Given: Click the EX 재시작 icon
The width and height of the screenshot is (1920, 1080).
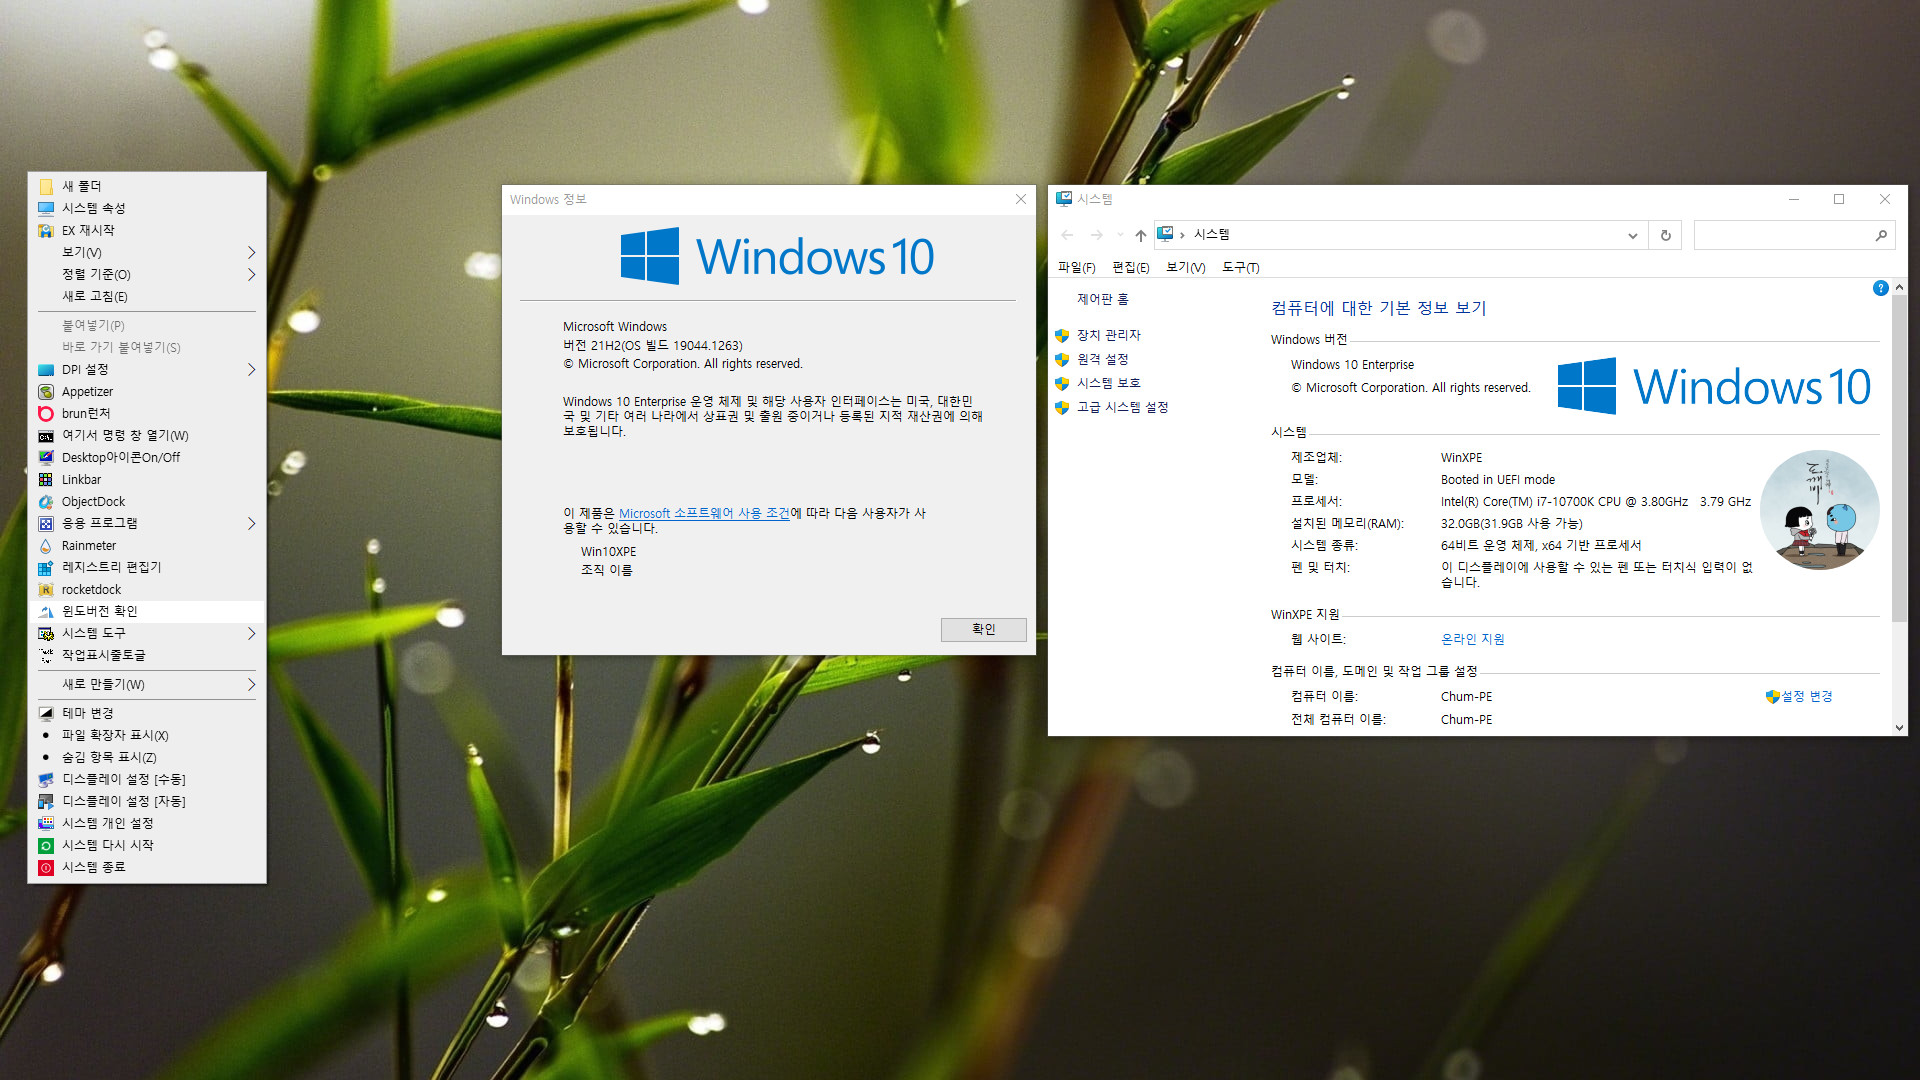Looking at the screenshot, I should 46,230.
